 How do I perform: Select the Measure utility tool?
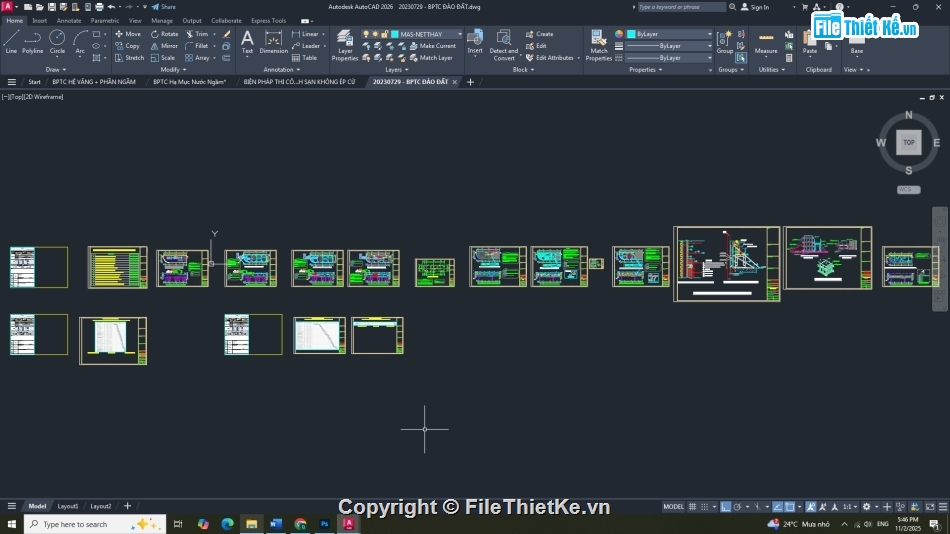766,42
